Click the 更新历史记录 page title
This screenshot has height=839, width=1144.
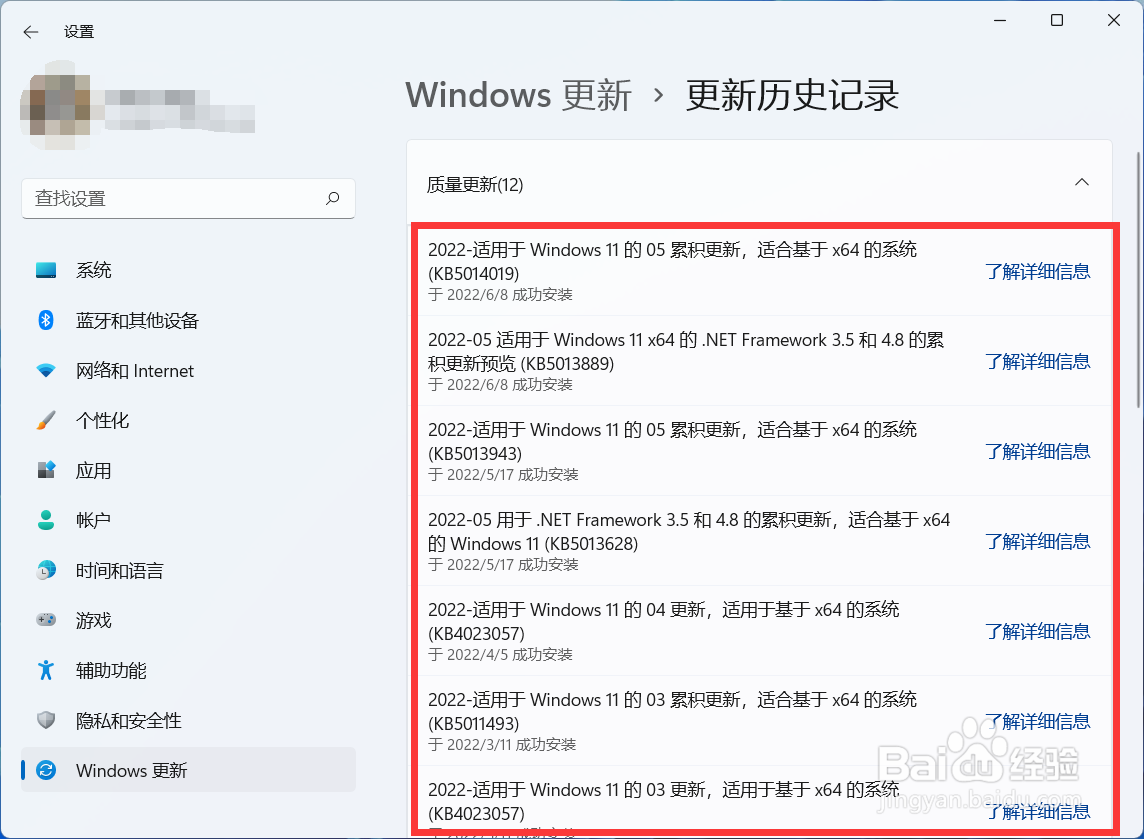click(792, 96)
